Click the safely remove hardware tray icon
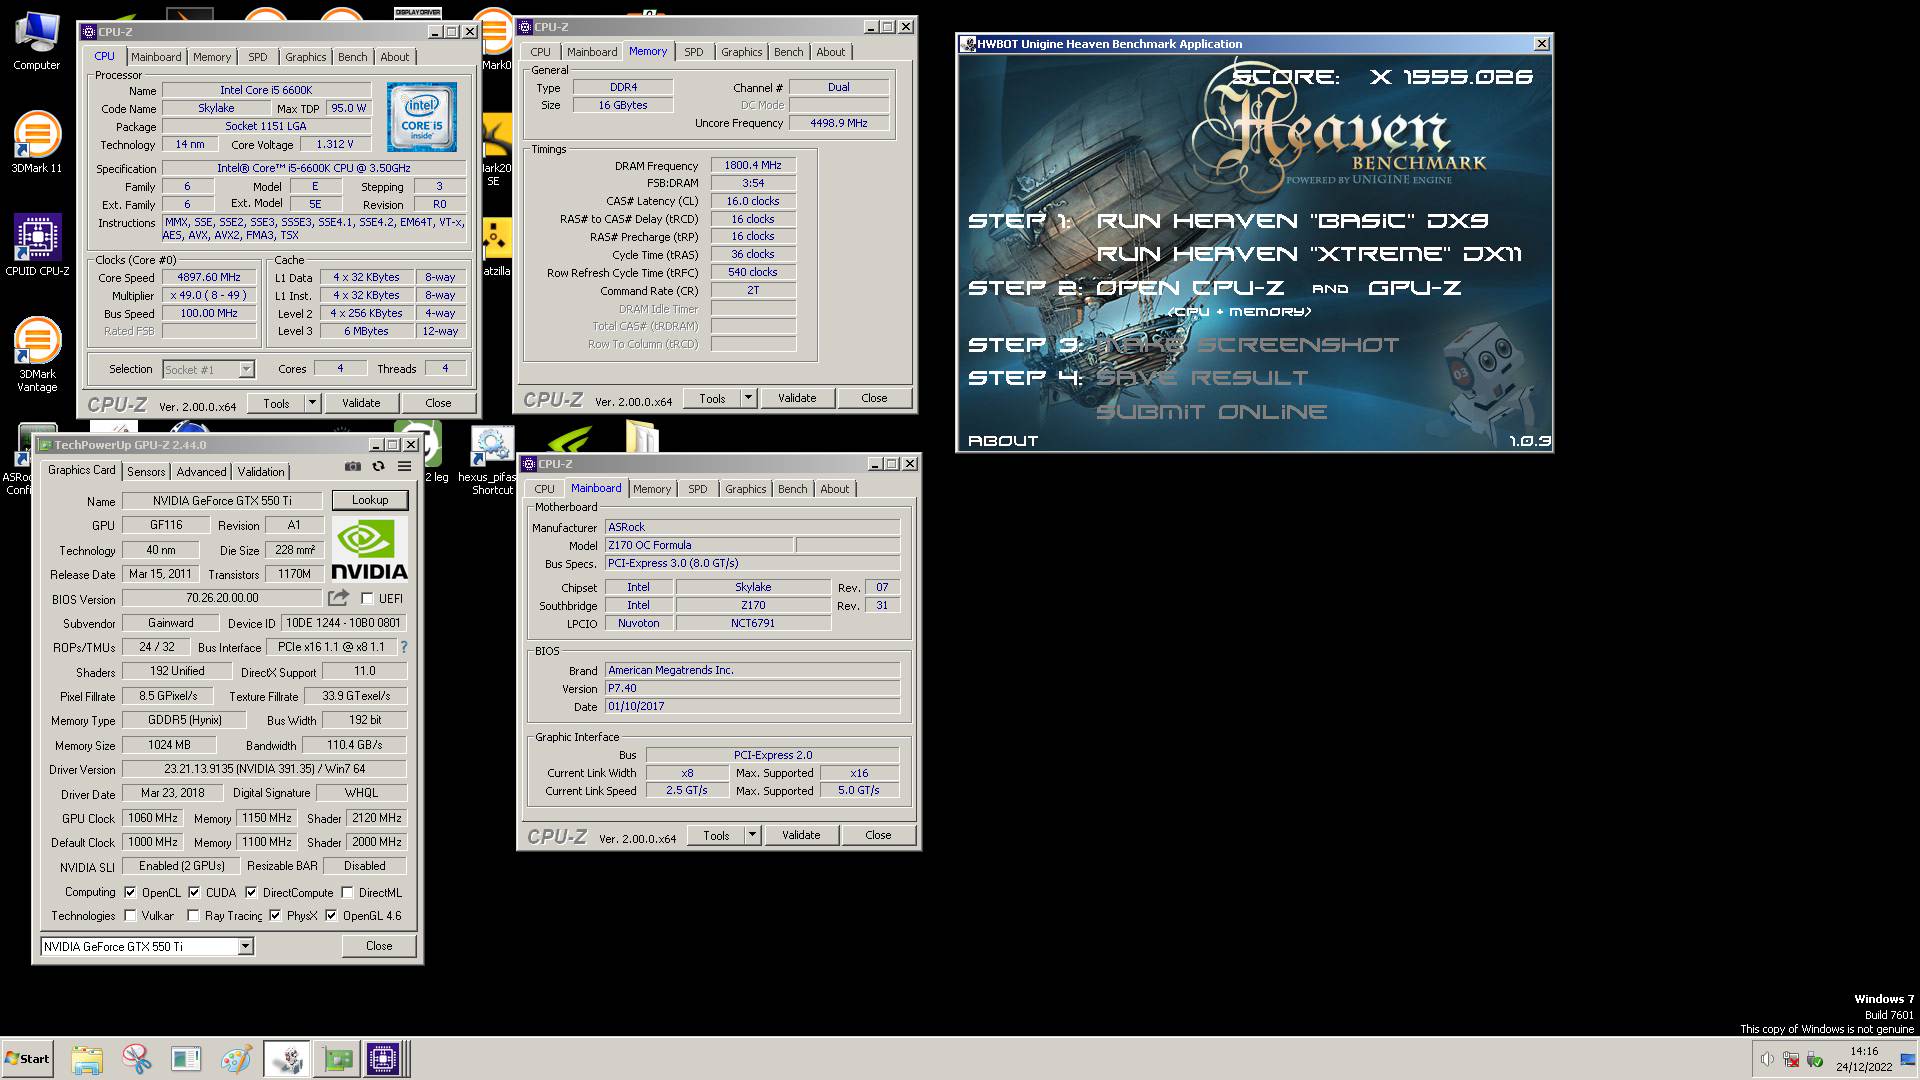 click(x=1815, y=1059)
